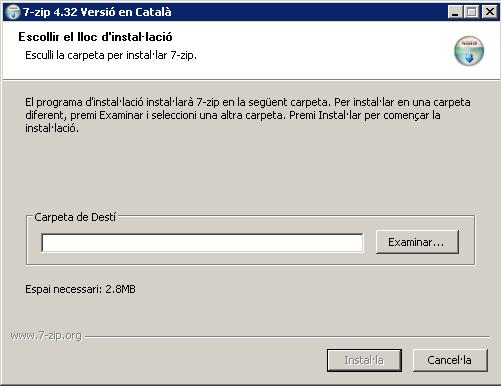The width and height of the screenshot is (501, 386).
Task: Close the 7-zip setup window
Action: (489, 12)
